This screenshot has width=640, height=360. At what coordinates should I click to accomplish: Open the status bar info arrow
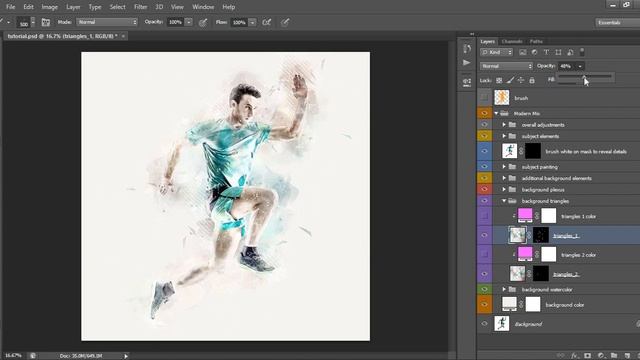[126, 356]
